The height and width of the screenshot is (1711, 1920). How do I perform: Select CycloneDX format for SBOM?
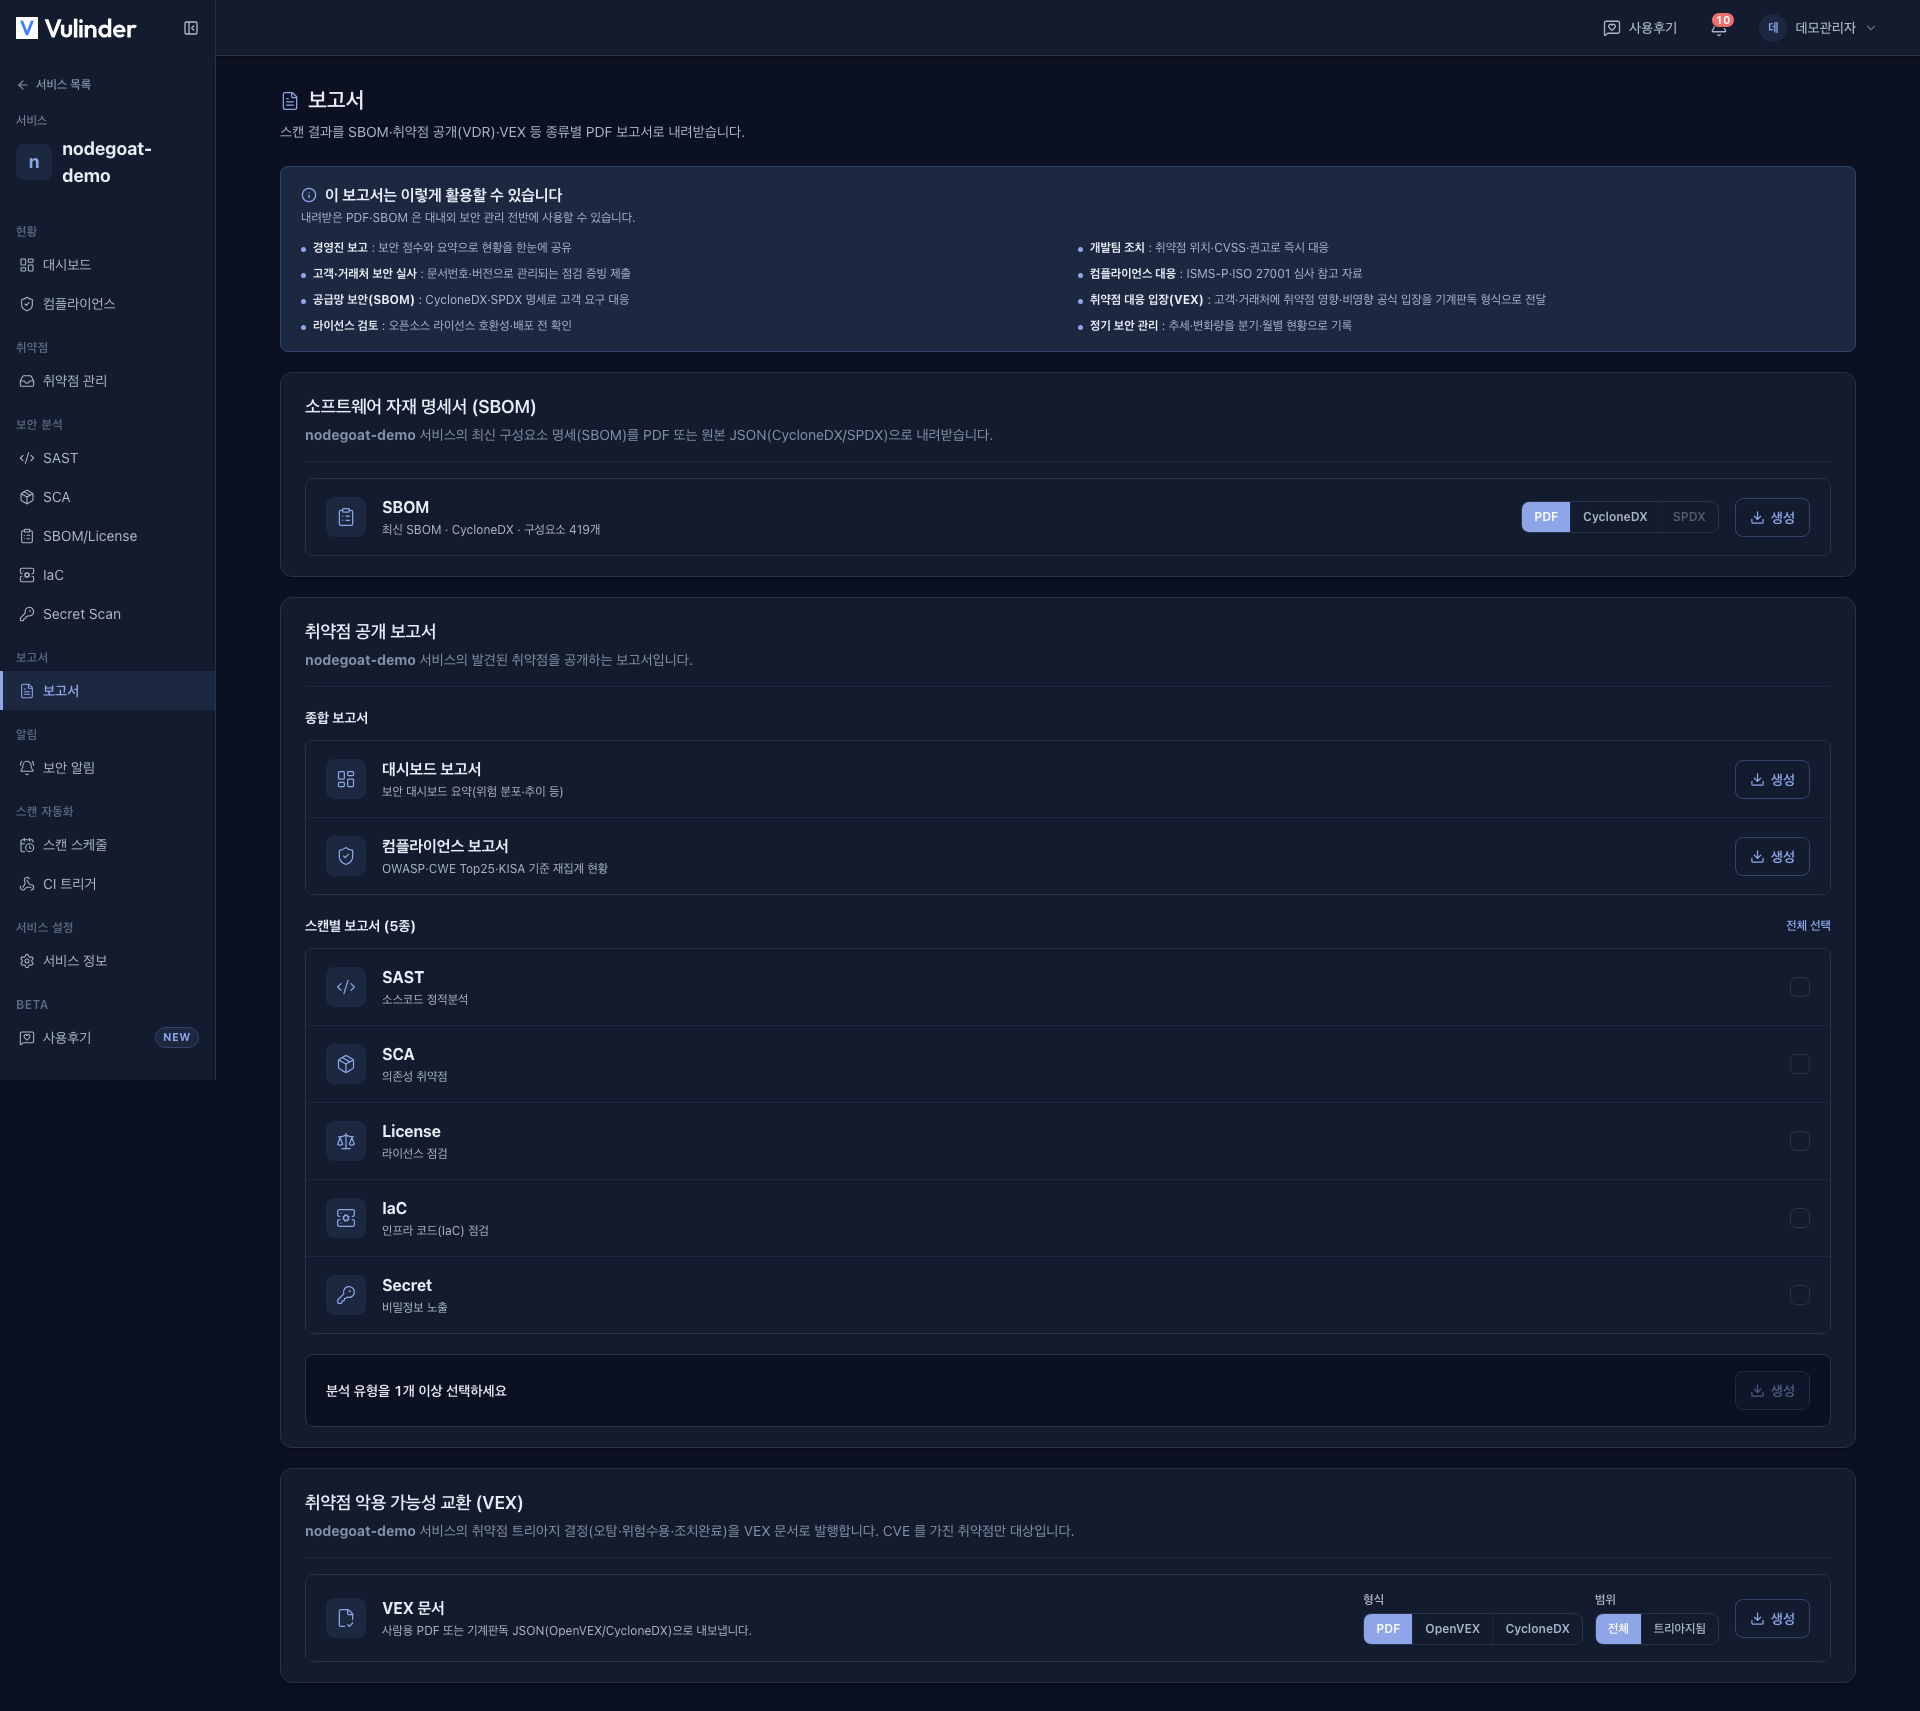pyautogui.click(x=1614, y=517)
